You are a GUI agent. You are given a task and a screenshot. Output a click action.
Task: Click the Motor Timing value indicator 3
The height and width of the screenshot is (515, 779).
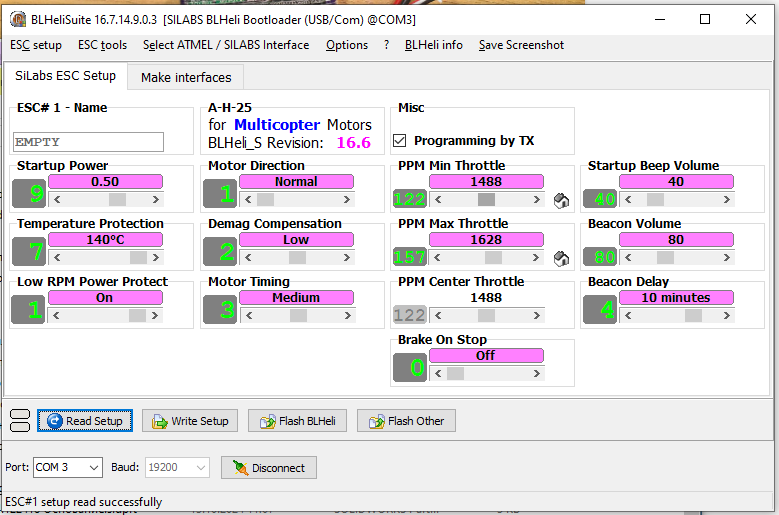pyautogui.click(x=220, y=309)
